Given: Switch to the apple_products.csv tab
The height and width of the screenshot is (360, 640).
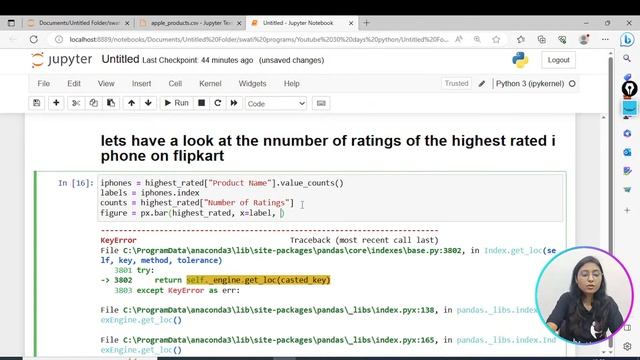Looking at the screenshot, I should pyautogui.click(x=191, y=23).
